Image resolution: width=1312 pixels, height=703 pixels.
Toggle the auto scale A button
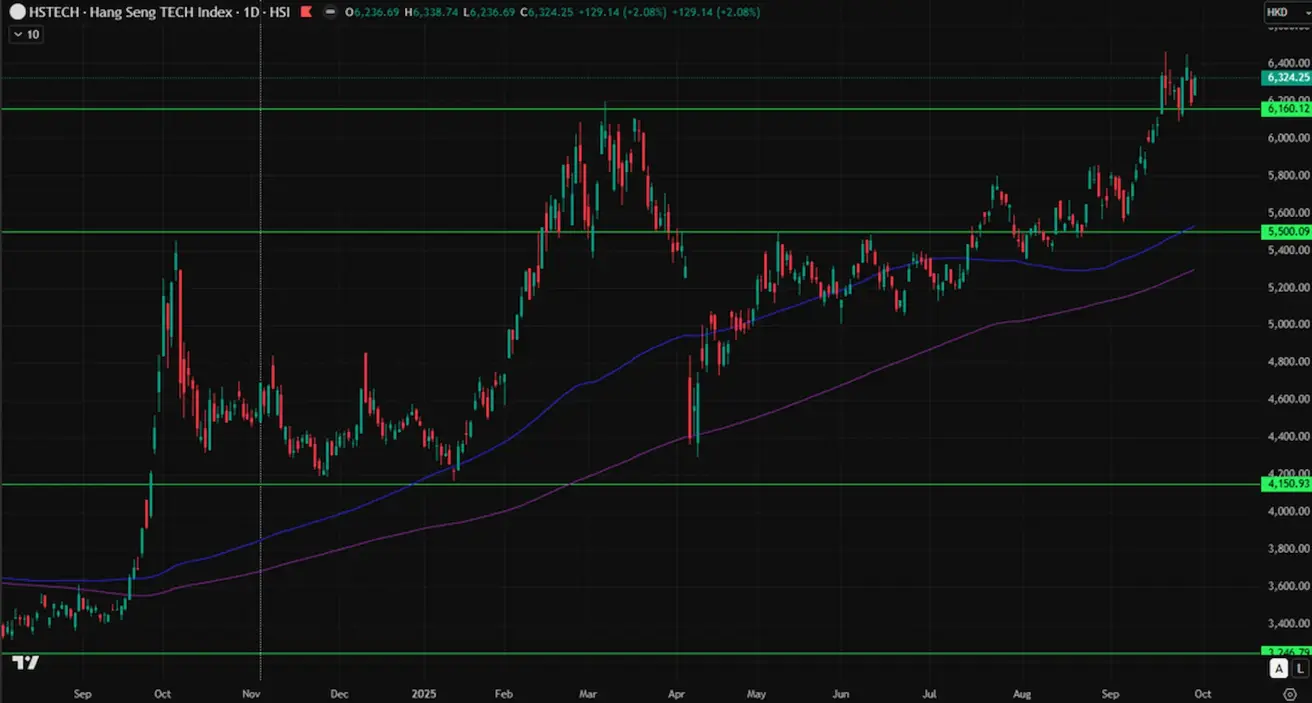tap(1279, 668)
